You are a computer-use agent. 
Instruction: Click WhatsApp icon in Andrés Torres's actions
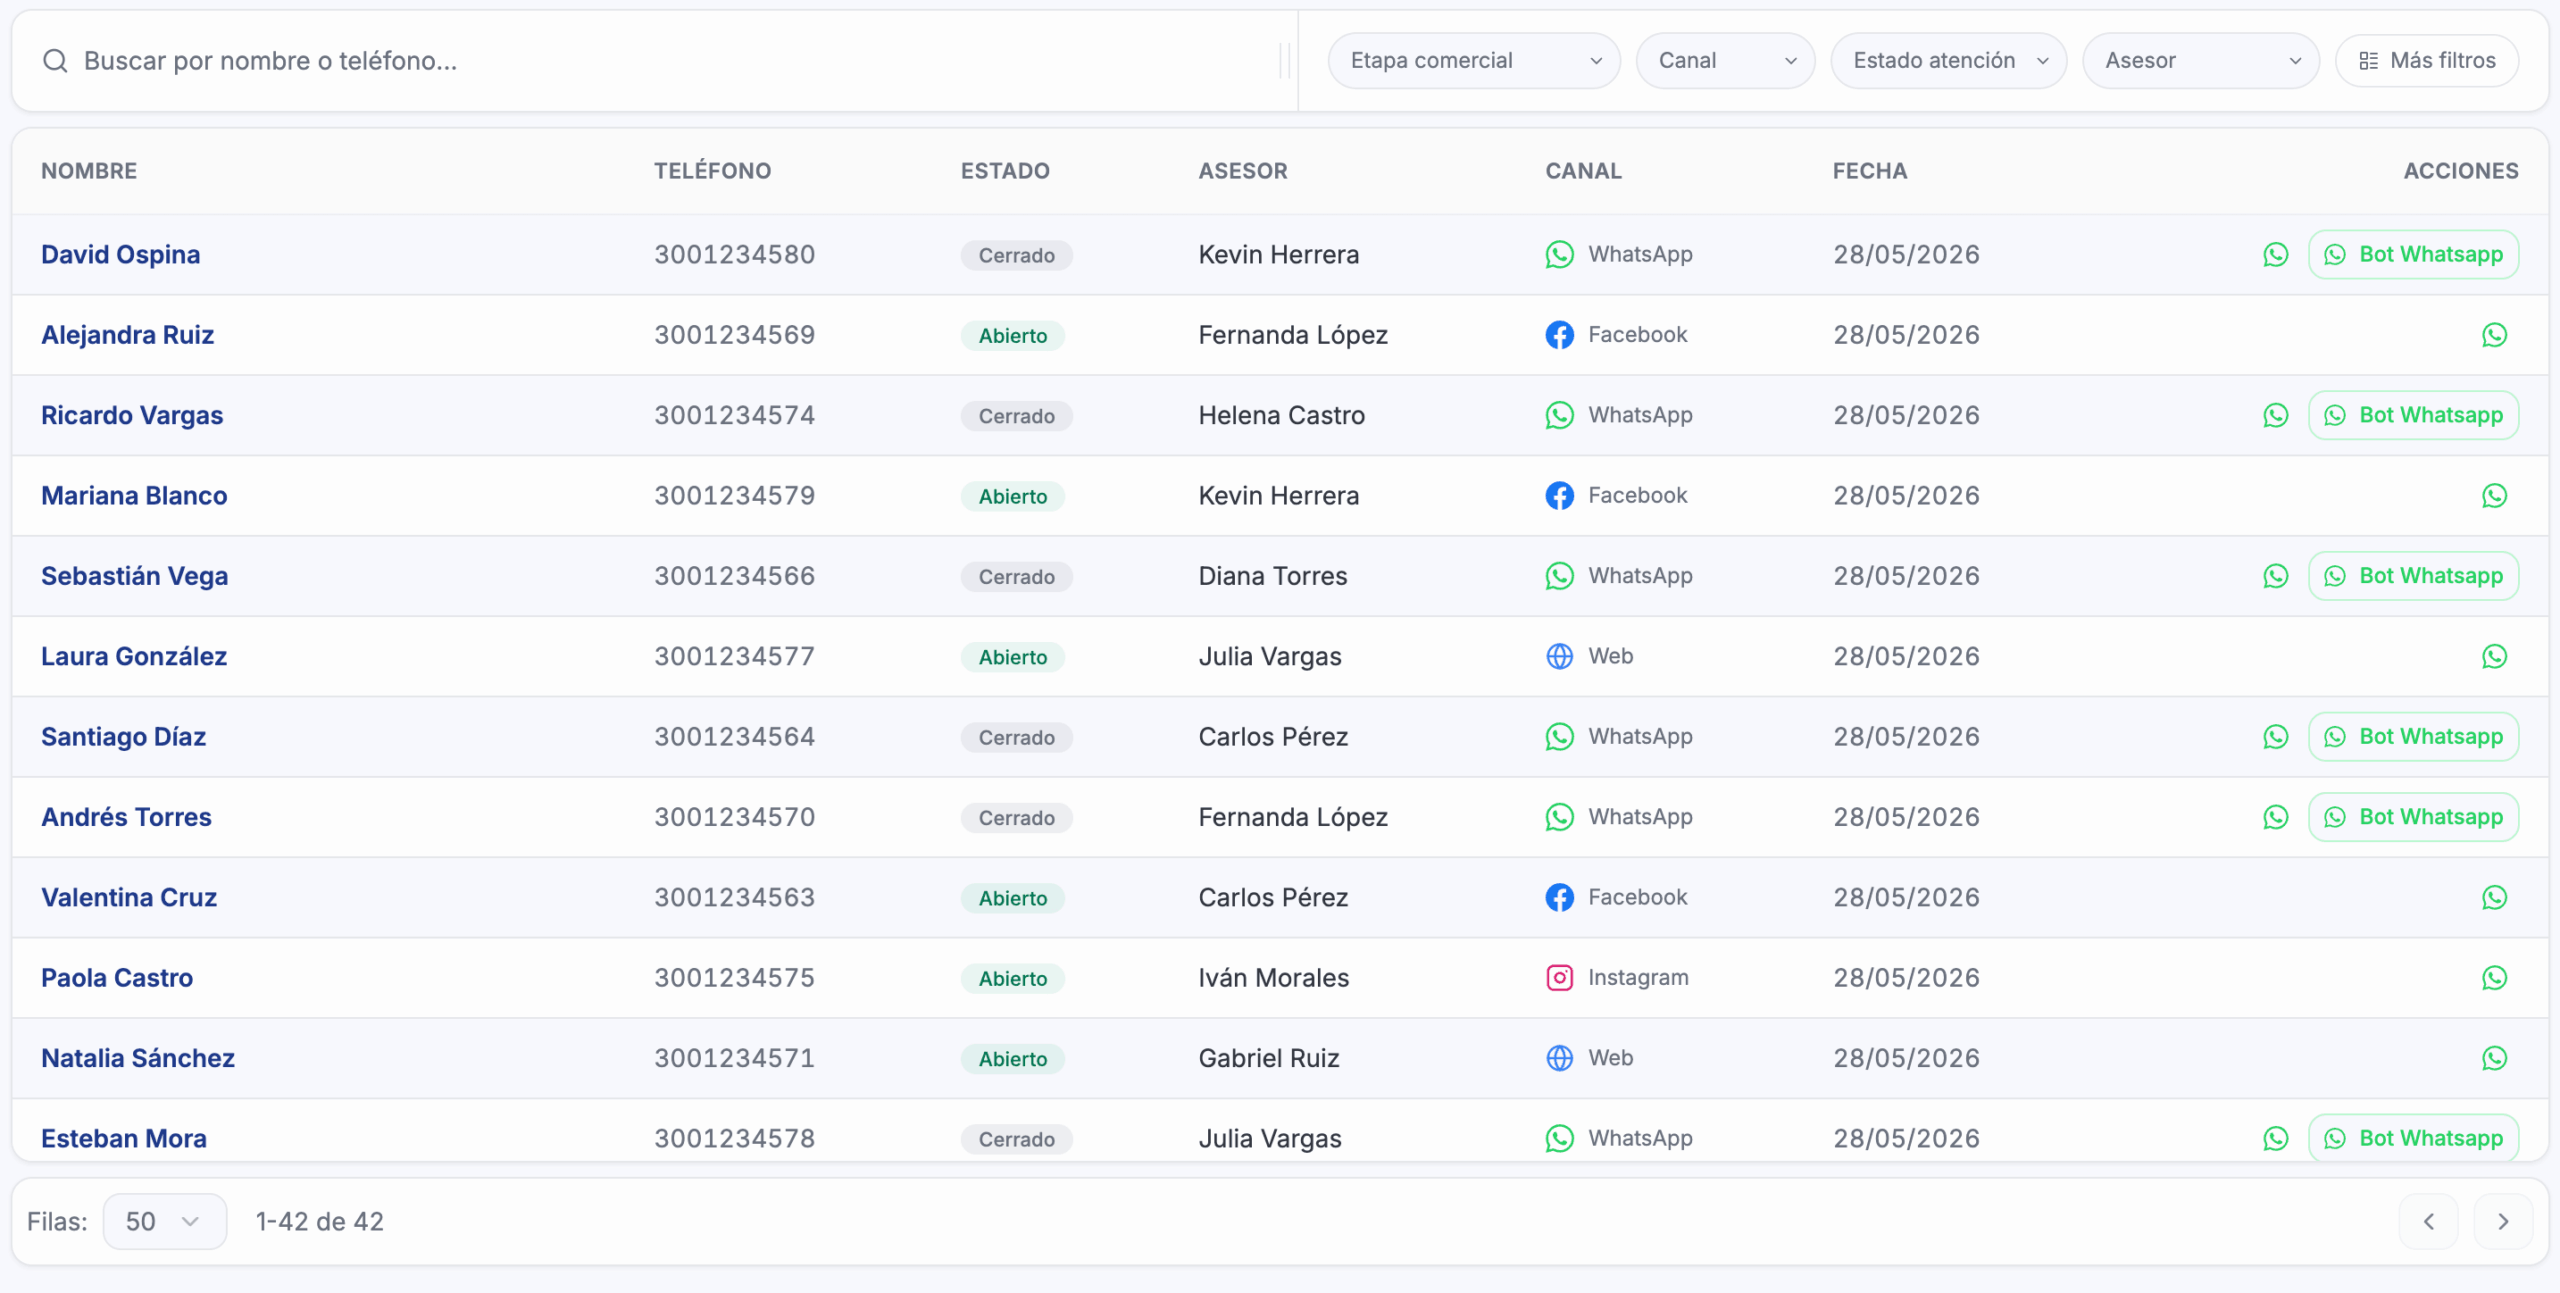click(2275, 817)
